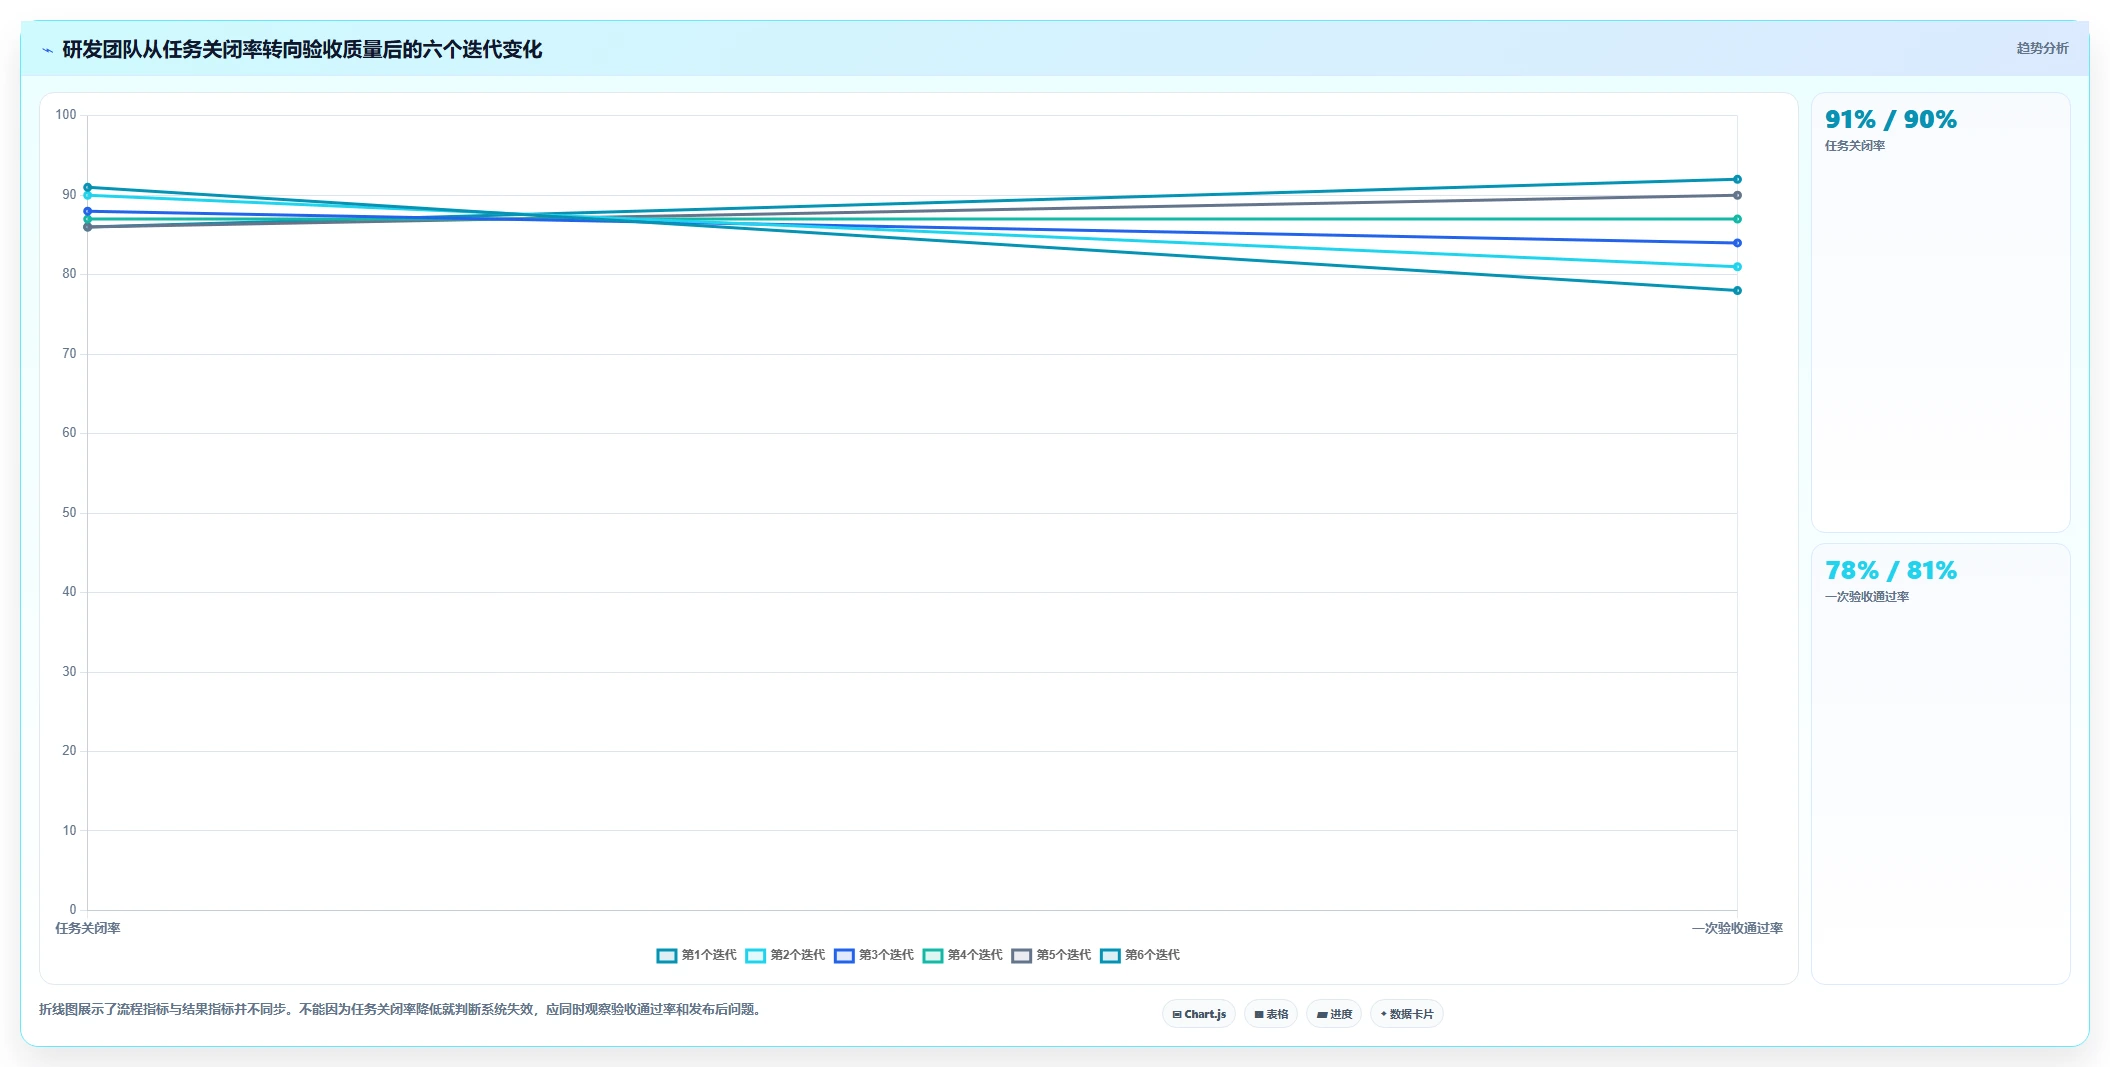
Task: Toggle the 第3个迭代 legend series
Action: [x=874, y=955]
